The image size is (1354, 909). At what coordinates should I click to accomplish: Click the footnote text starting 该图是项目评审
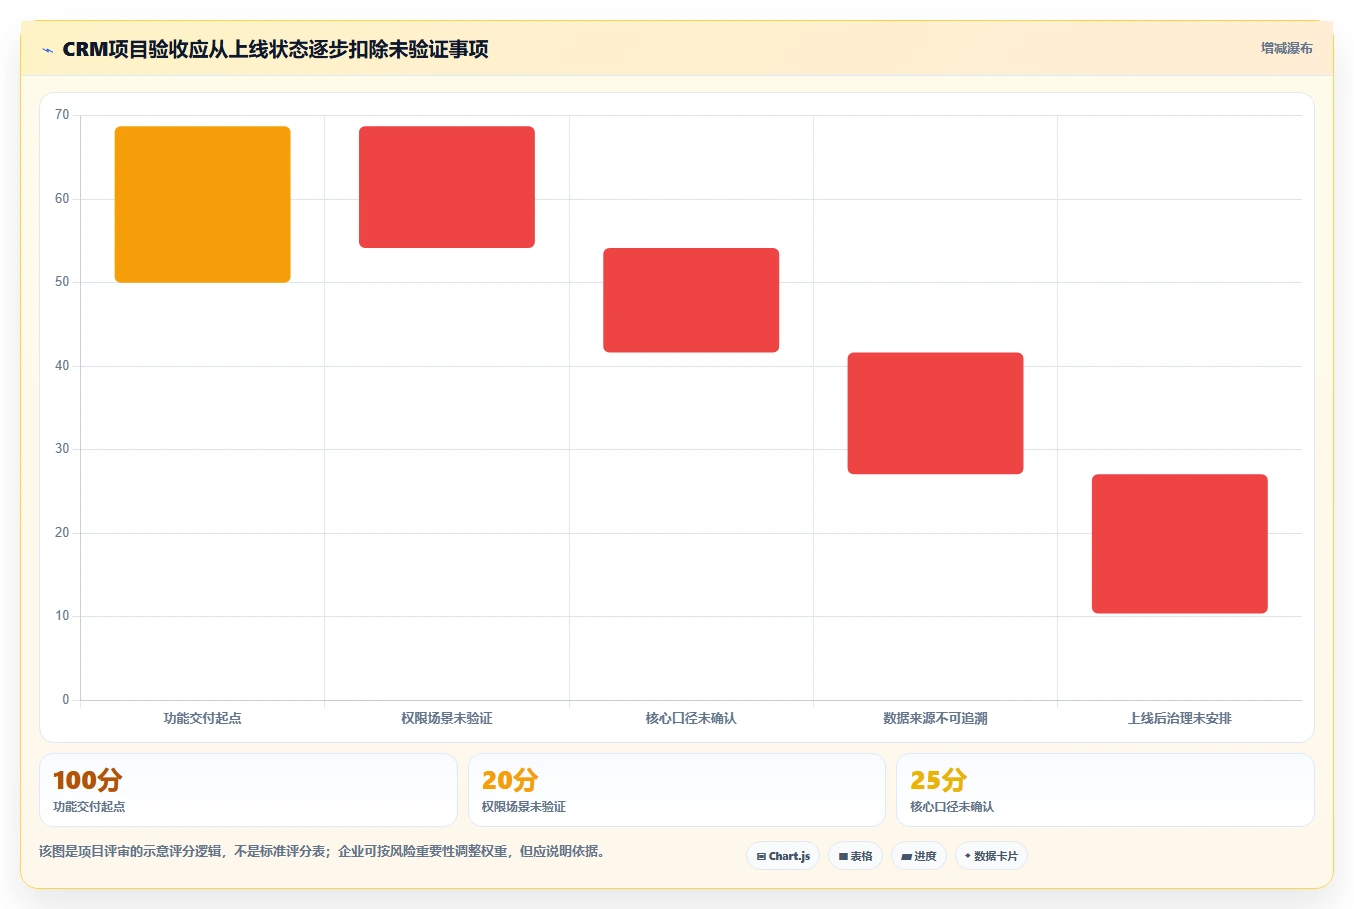(323, 852)
